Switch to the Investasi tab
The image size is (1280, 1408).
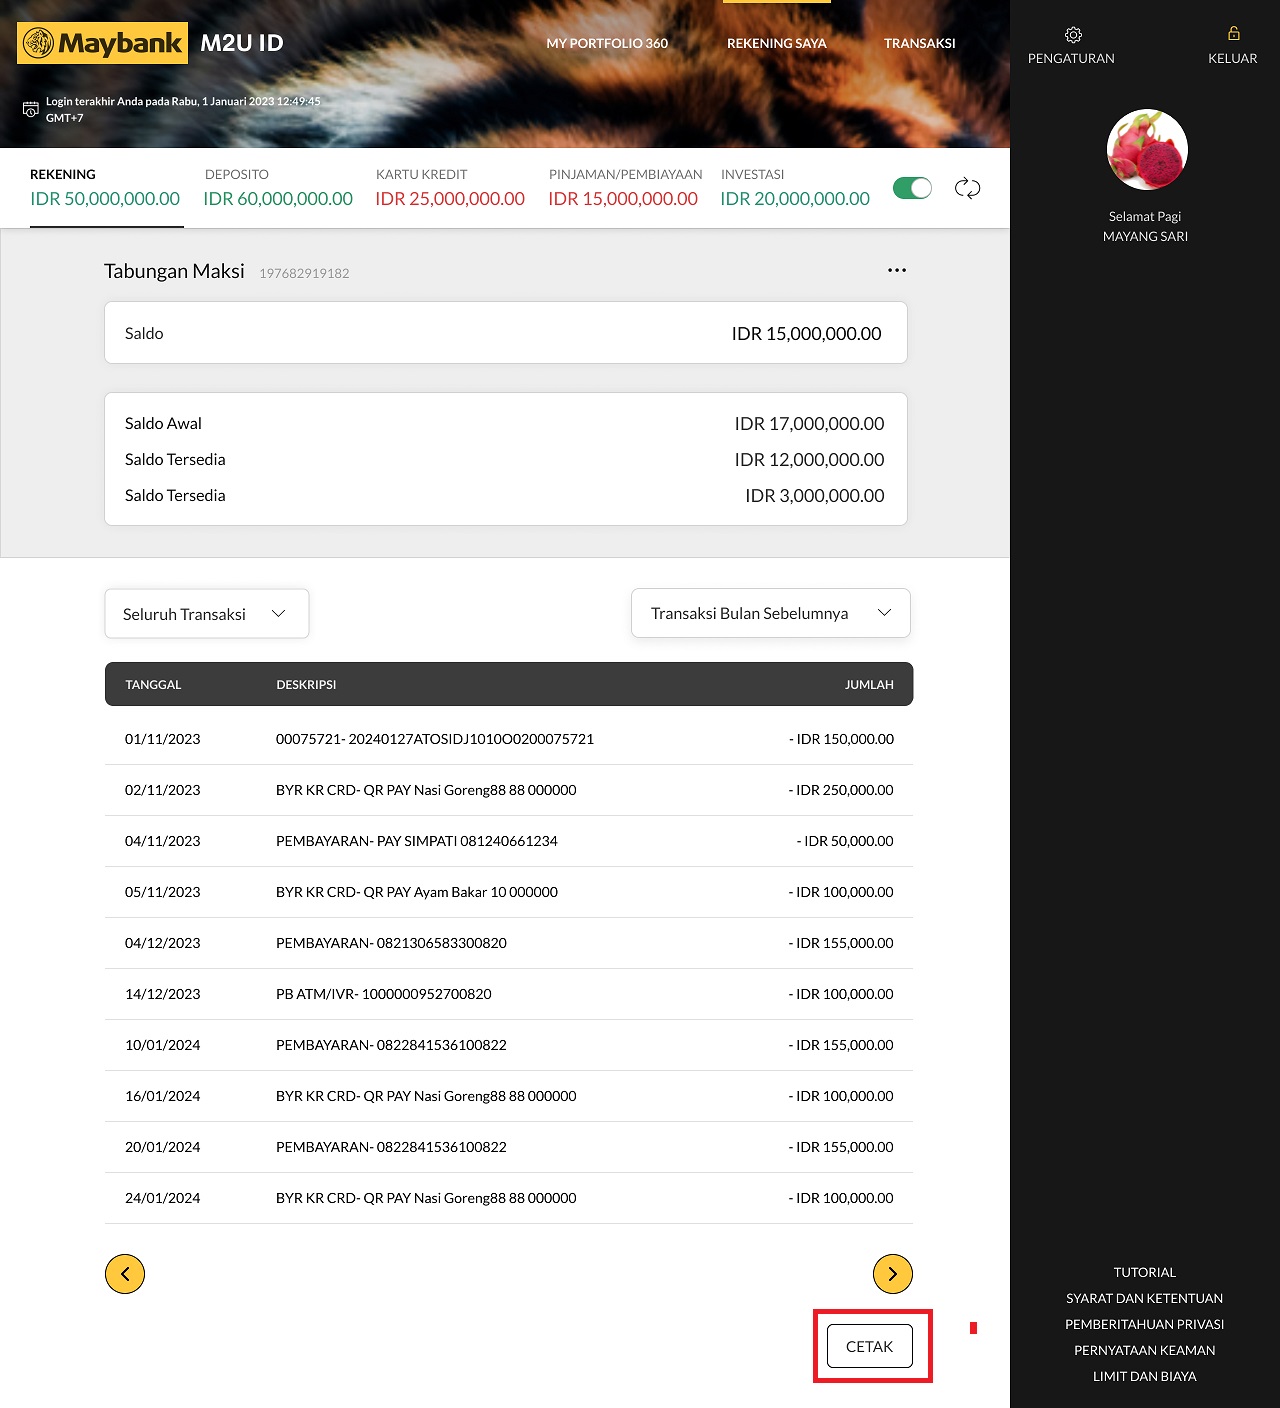(x=795, y=187)
